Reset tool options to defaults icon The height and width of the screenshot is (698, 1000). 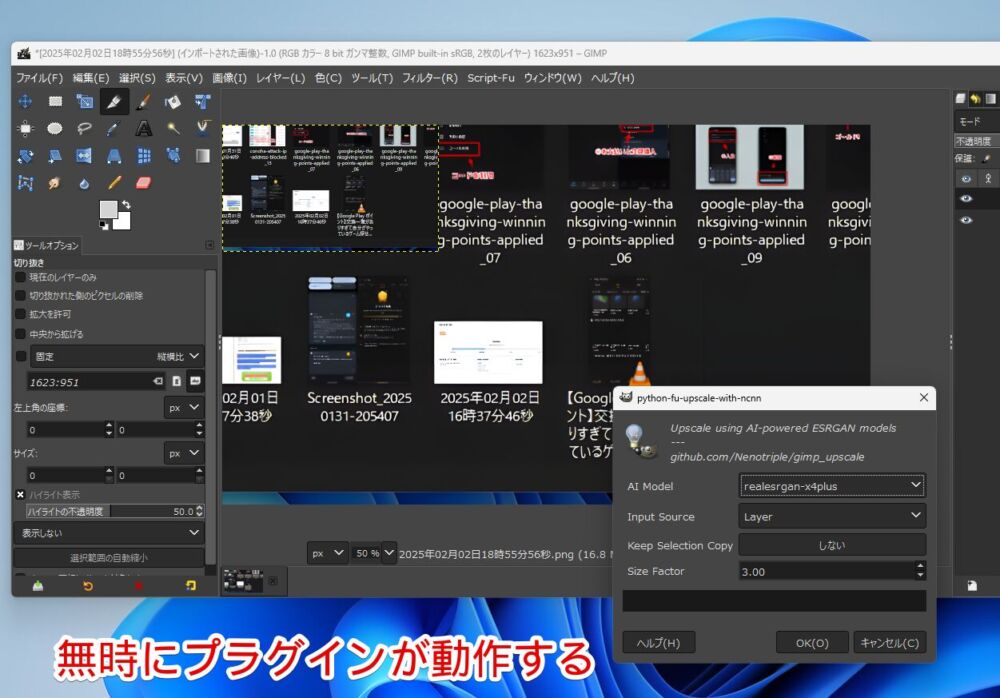[190, 586]
